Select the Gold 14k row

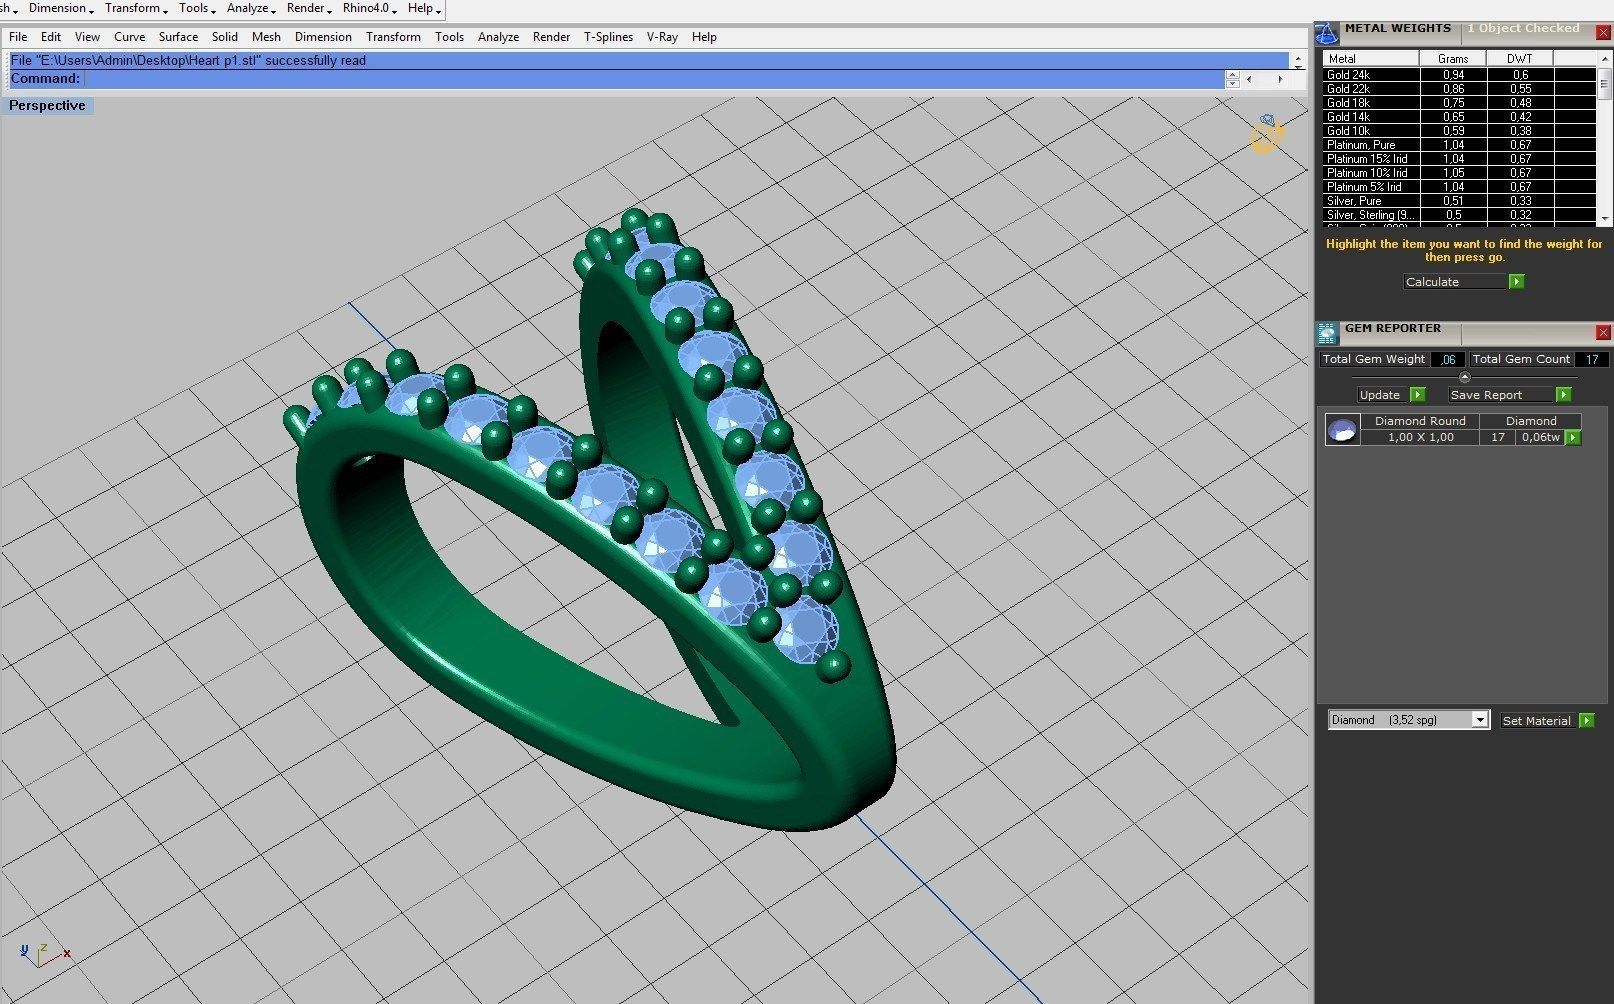(1459, 117)
